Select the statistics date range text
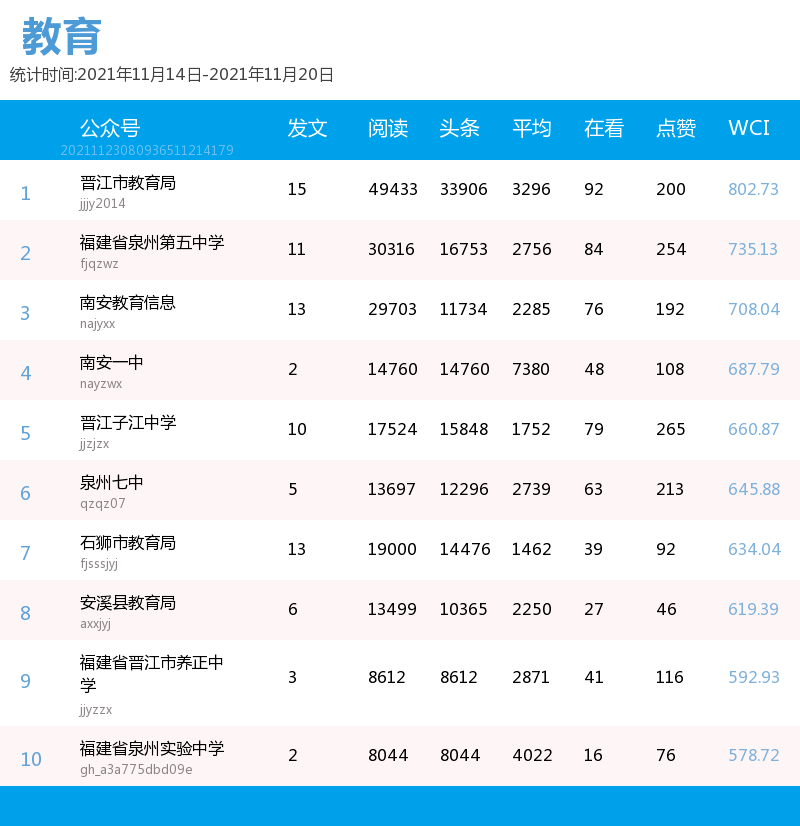Screen dimensions: 800x826 click(172, 75)
